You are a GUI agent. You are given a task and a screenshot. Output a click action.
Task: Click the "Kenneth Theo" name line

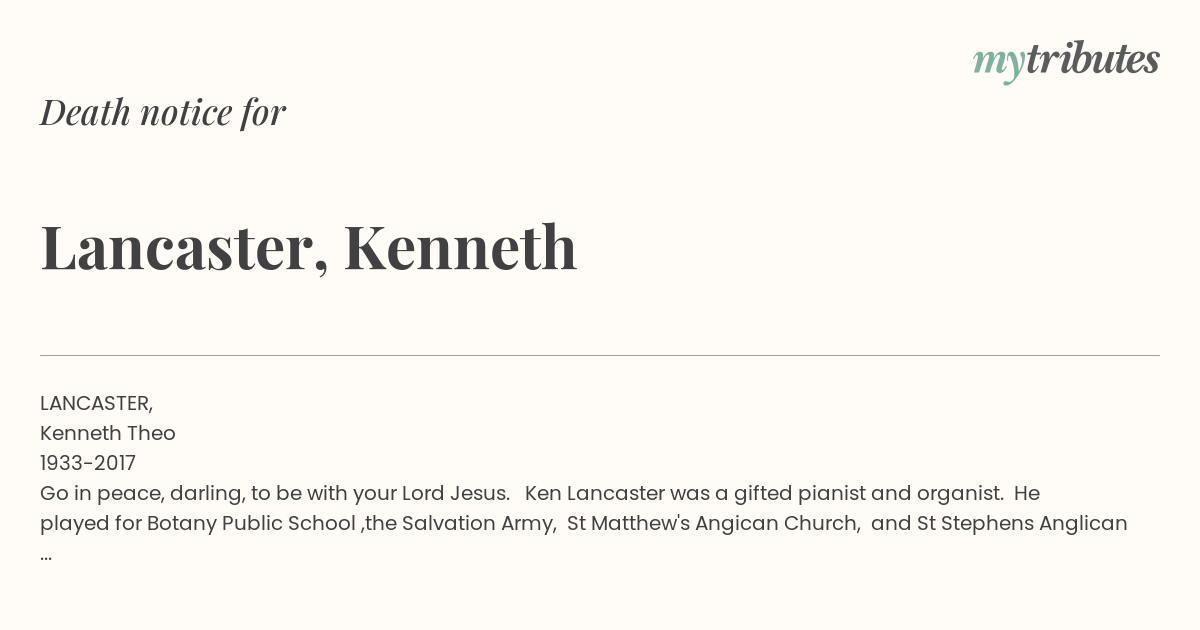[x=108, y=433]
